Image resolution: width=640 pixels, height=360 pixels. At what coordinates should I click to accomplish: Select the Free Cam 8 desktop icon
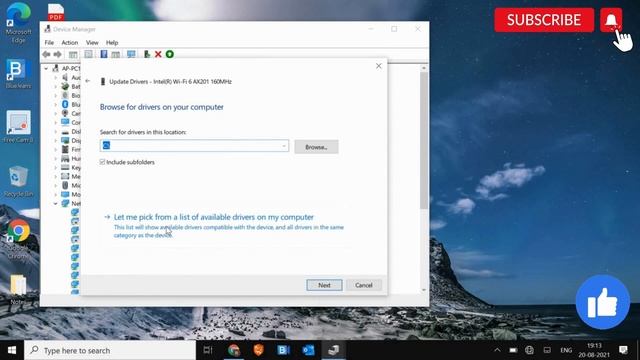[18, 127]
